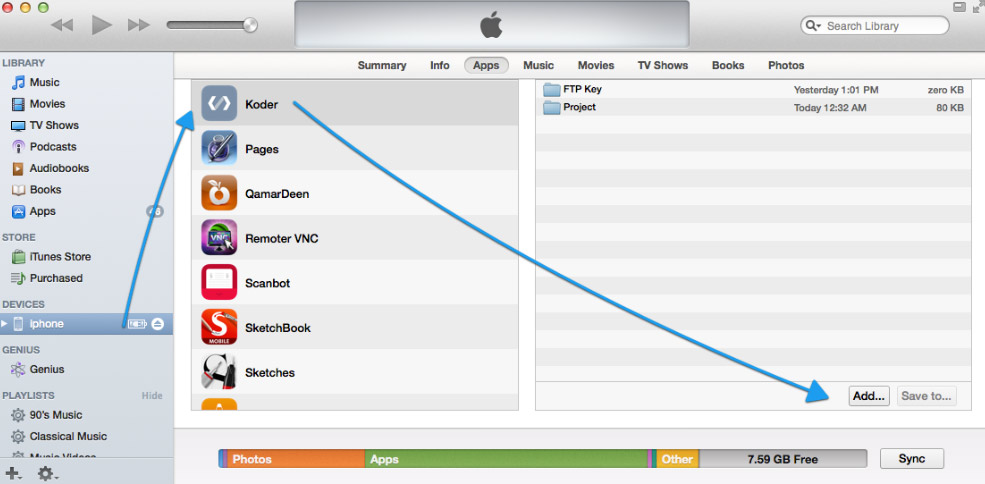
Task: Switch to the mini player
Action: [x=959, y=7]
